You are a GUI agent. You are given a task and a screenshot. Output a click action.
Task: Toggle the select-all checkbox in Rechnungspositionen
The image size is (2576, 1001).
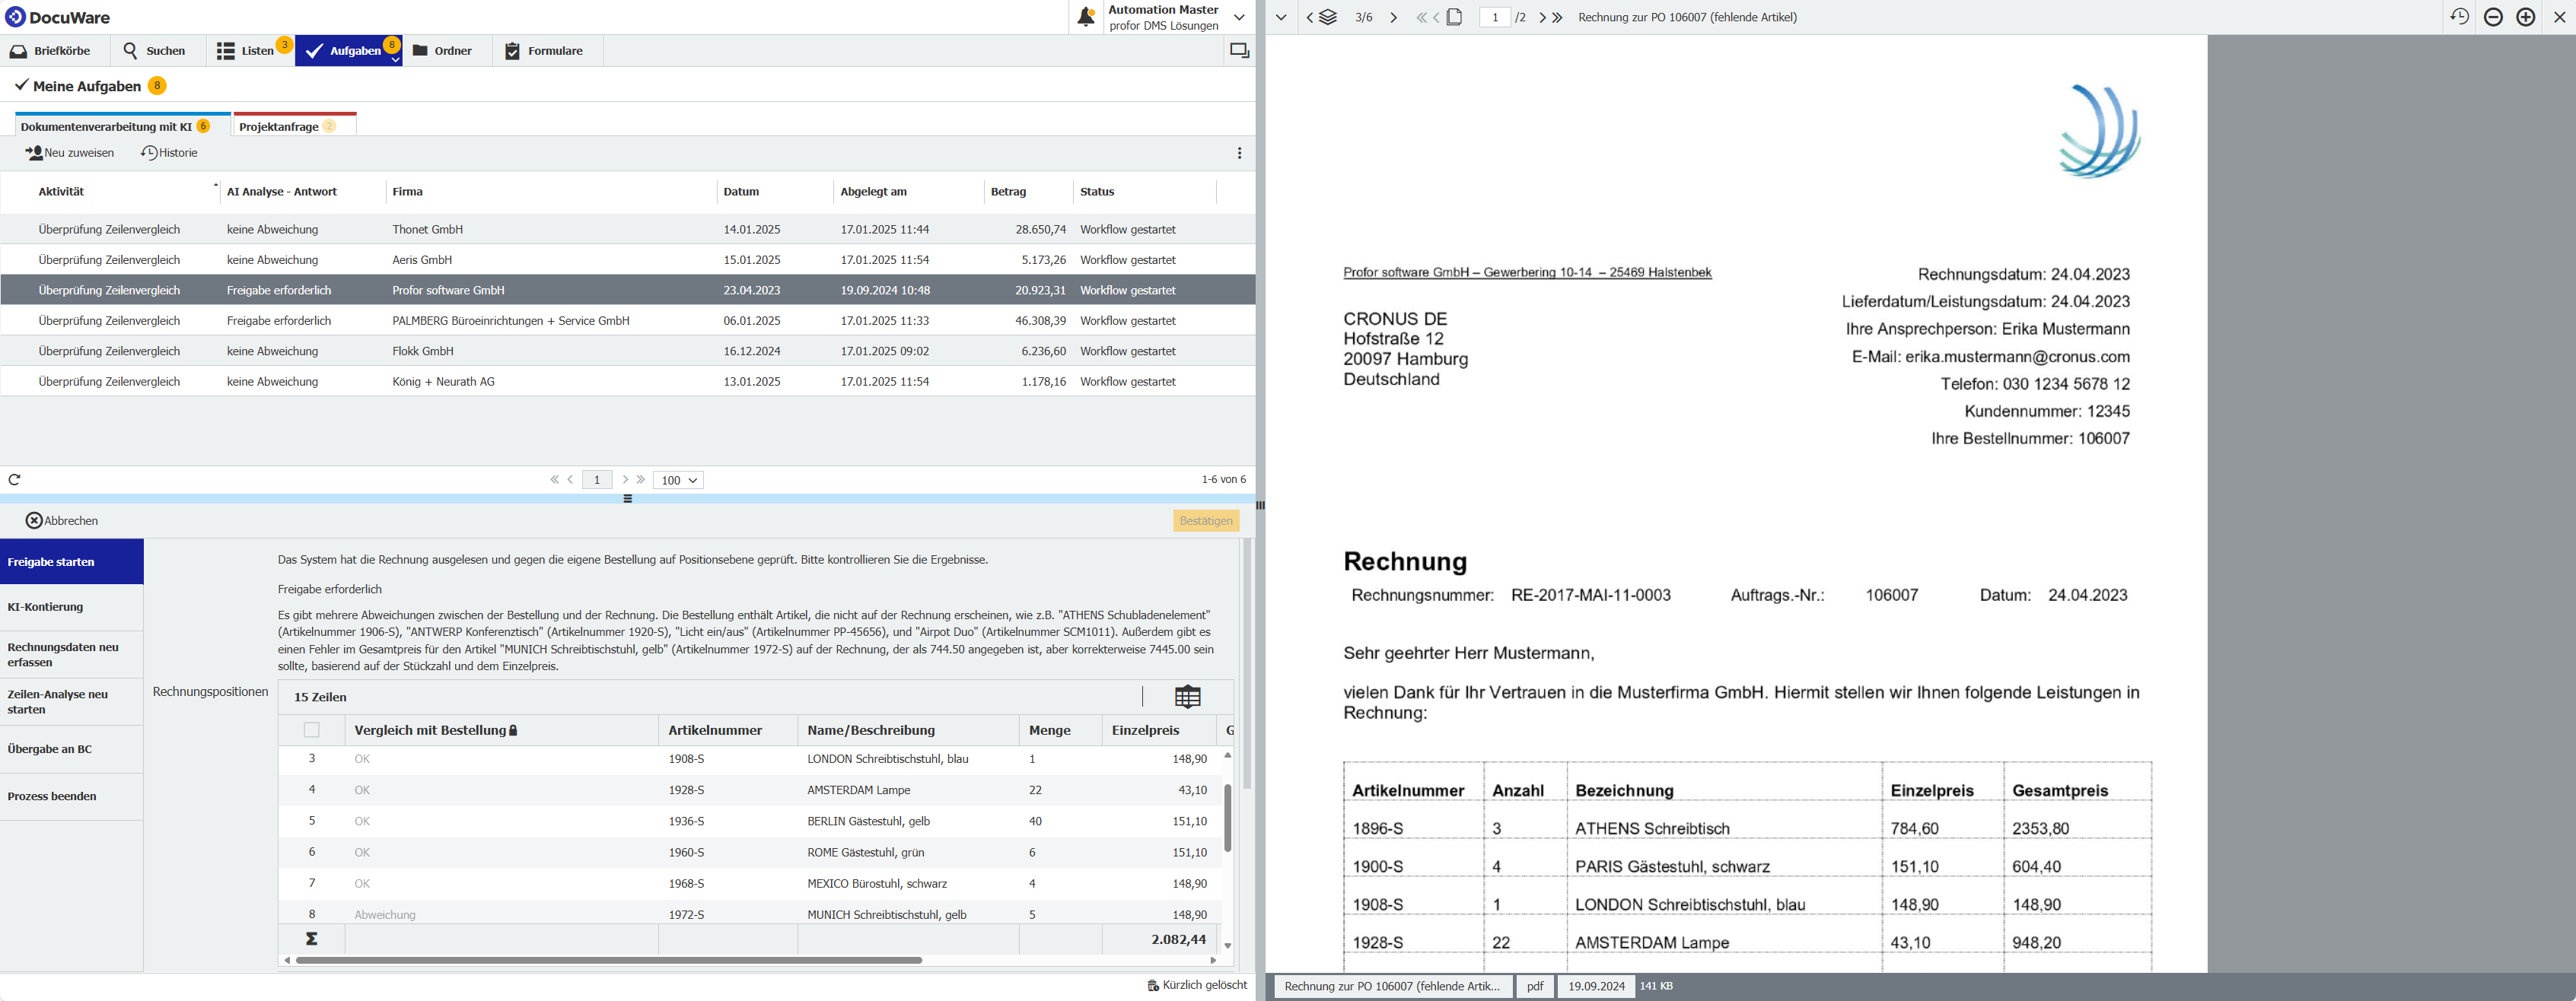[312, 730]
